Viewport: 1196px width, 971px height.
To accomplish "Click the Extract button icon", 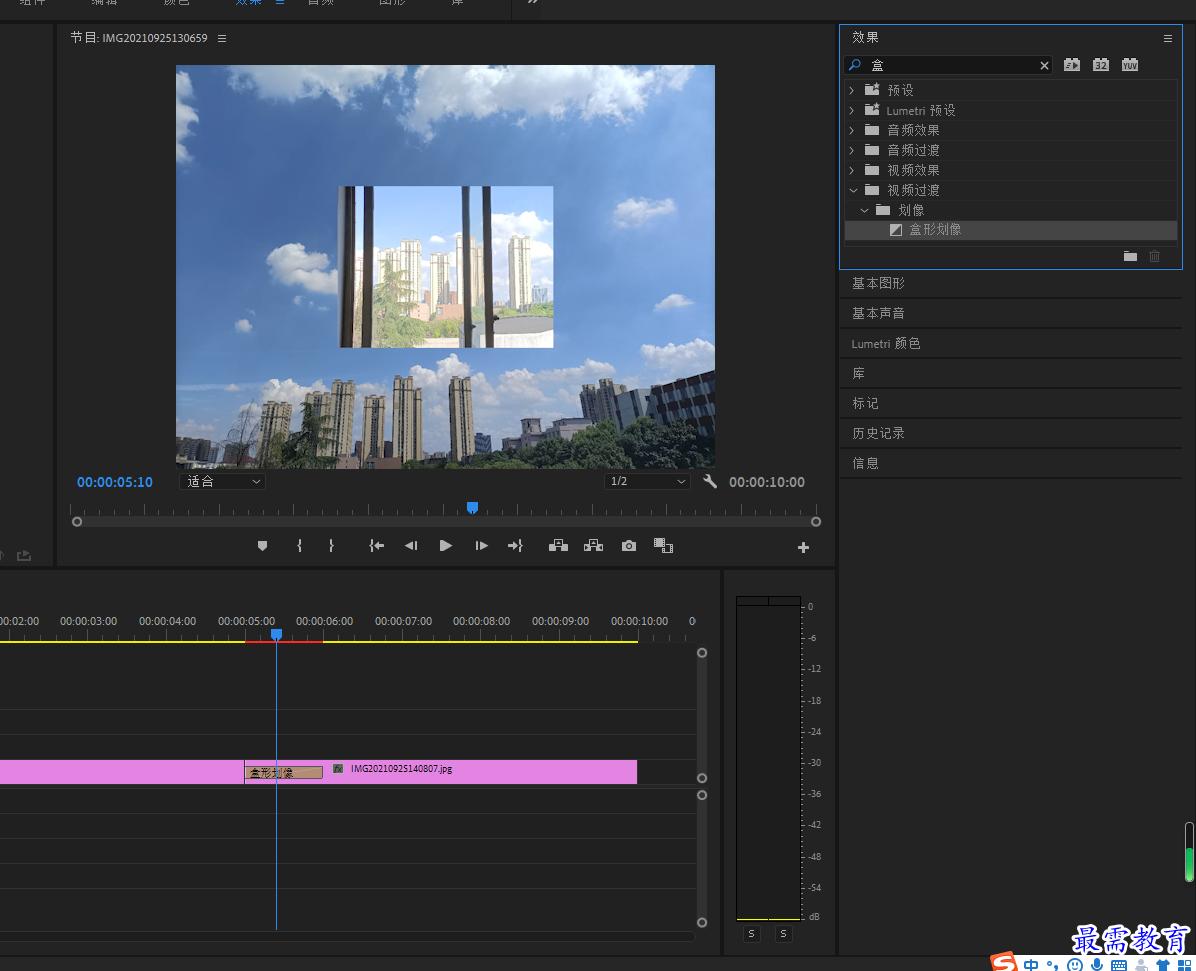I will (593, 546).
